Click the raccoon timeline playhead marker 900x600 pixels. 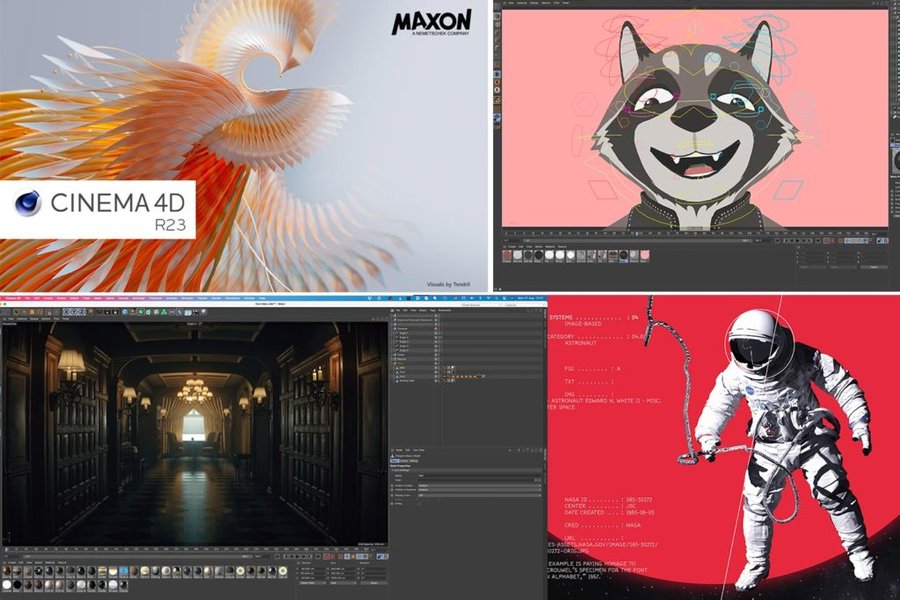pyautogui.click(x=637, y=234)
